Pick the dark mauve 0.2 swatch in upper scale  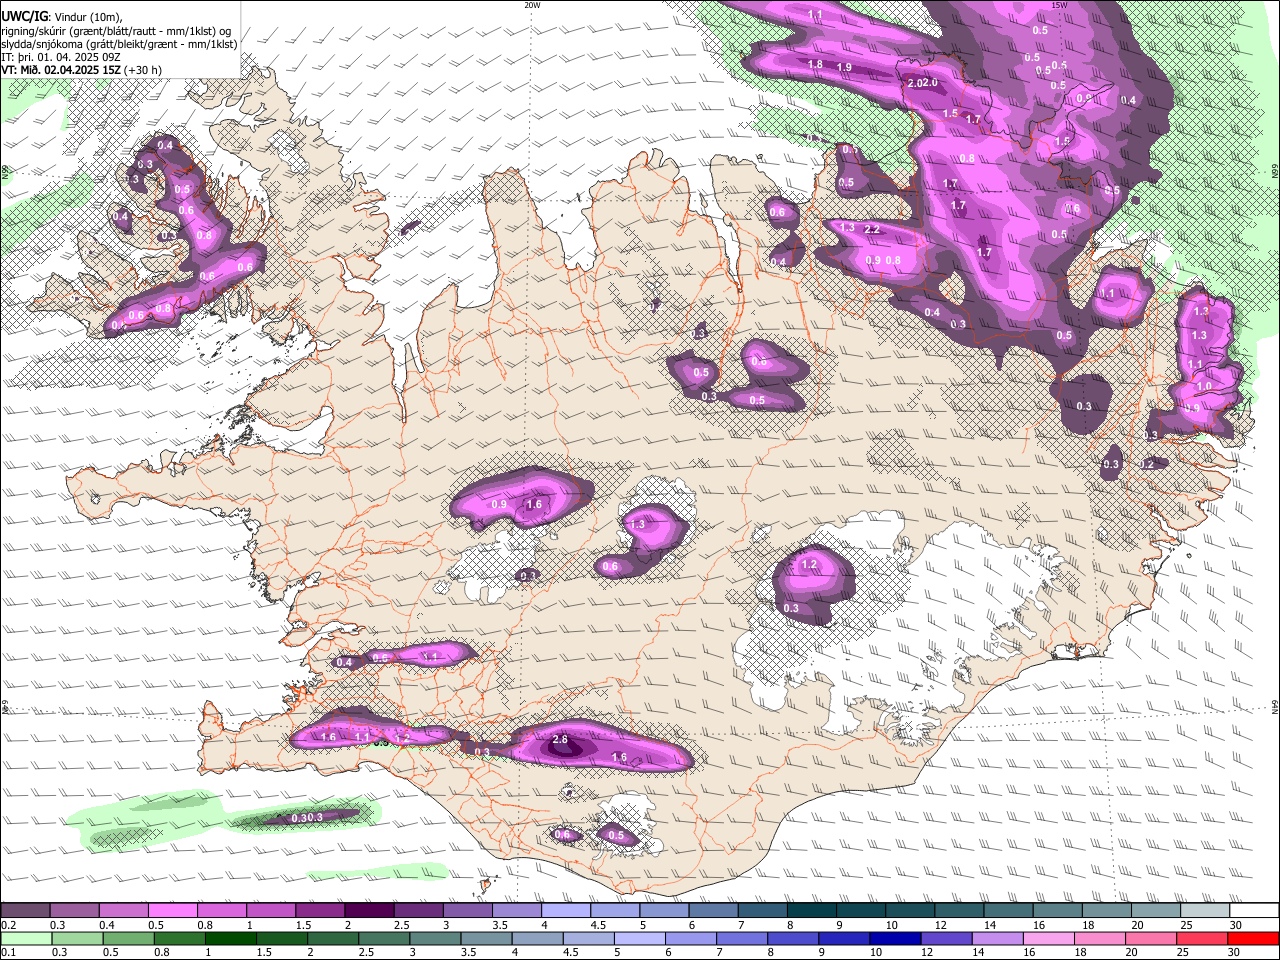[x=25, y=911]
